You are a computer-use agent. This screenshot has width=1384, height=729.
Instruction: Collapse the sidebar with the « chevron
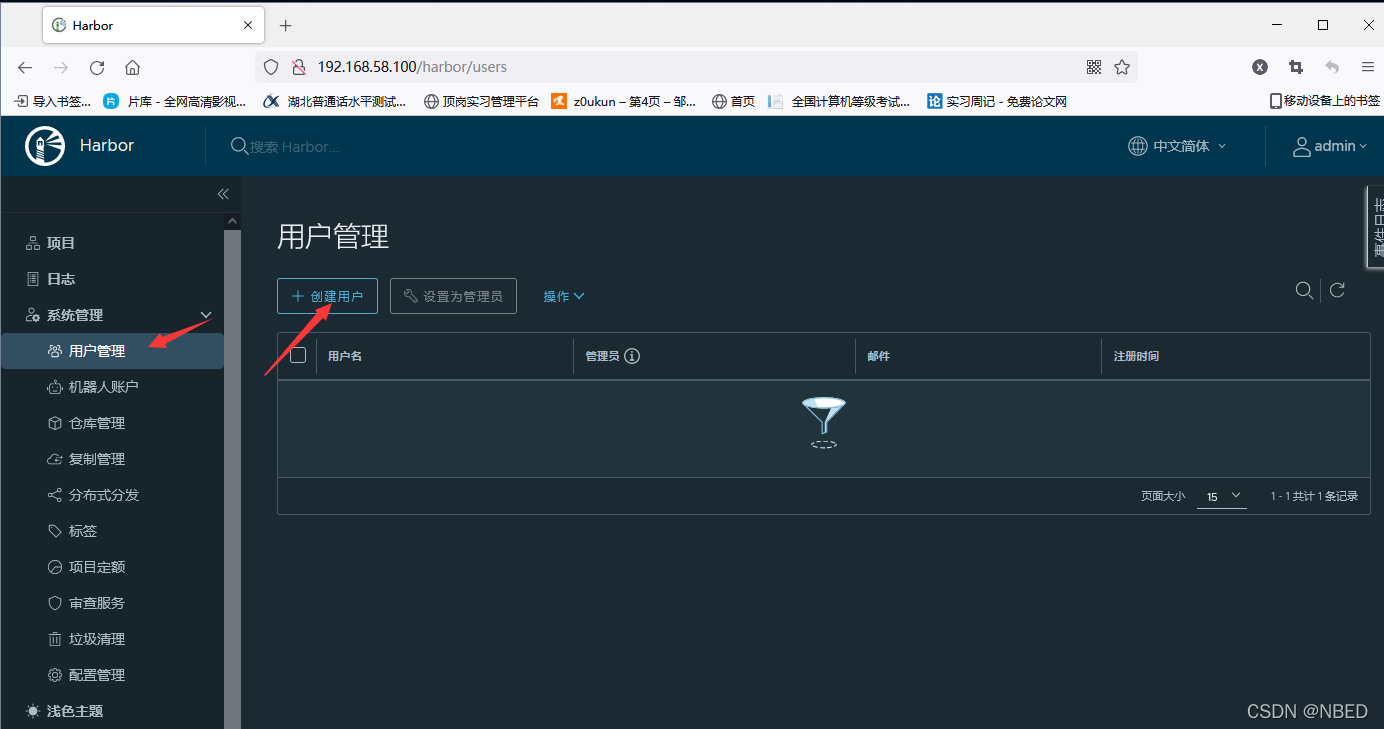pyautogui.click(x=223, y=194)
